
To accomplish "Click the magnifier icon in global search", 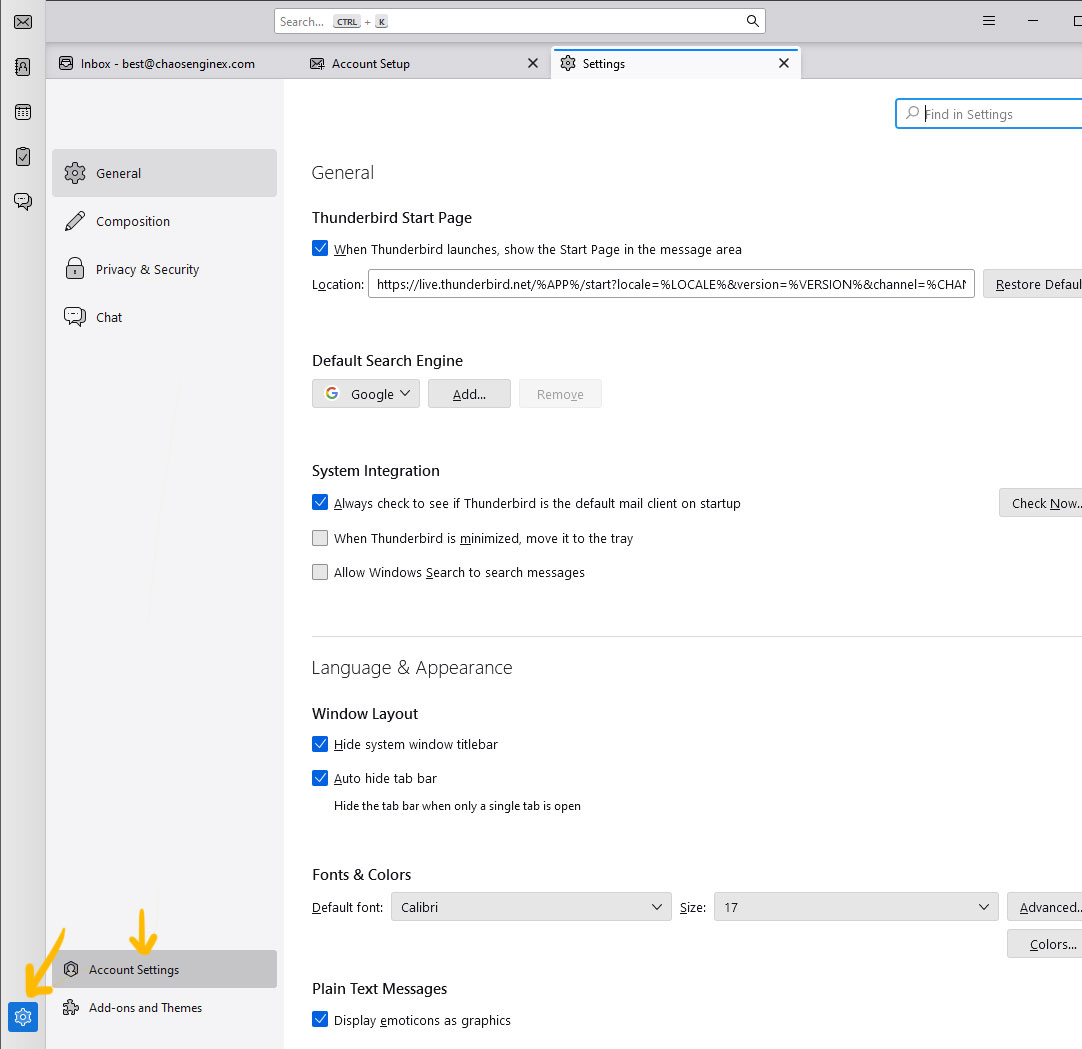I will pyautogui.click(x=752, y=21).
